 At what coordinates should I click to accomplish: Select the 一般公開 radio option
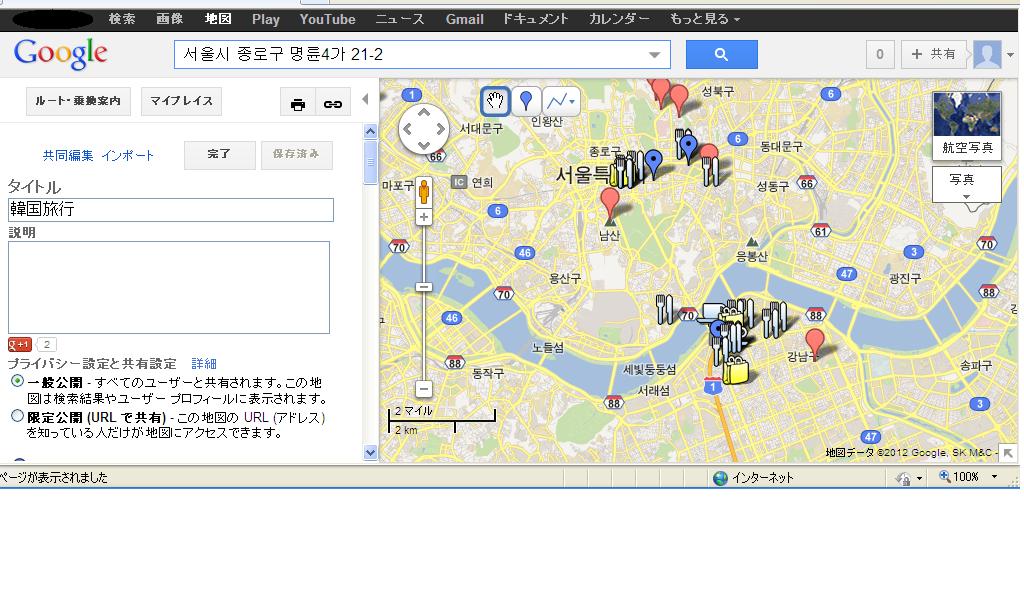click(x=18, y=381)
